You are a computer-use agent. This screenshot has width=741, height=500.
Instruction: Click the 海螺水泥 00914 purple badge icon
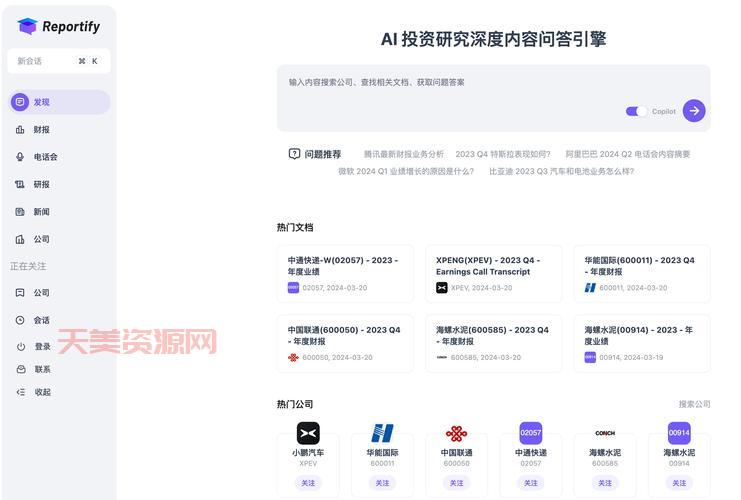pyautogui.click(x=679, y=433)
